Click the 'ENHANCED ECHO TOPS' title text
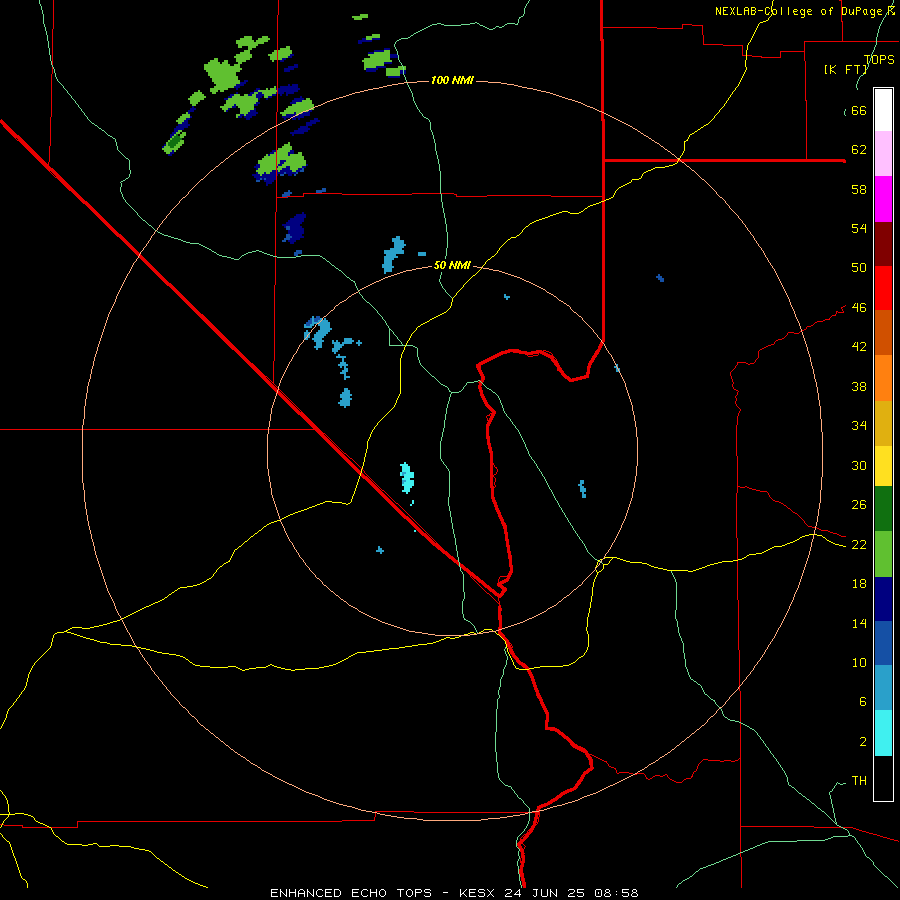The width and height of the screenshot is (900, 900). (x=351, y=893)
